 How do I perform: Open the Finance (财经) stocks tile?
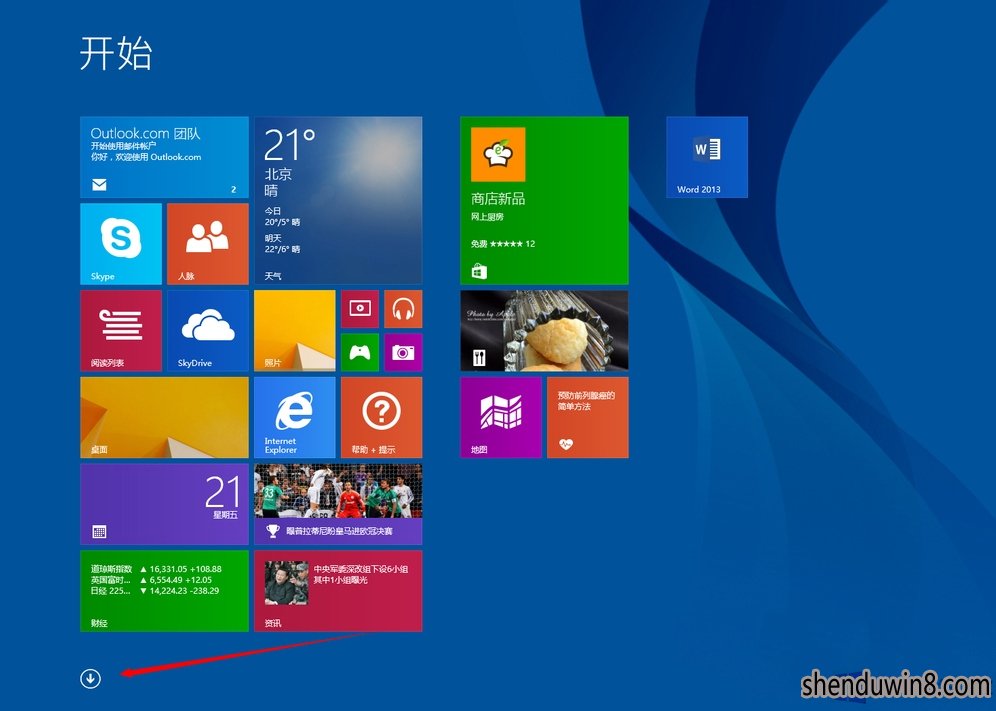point(164,591)
